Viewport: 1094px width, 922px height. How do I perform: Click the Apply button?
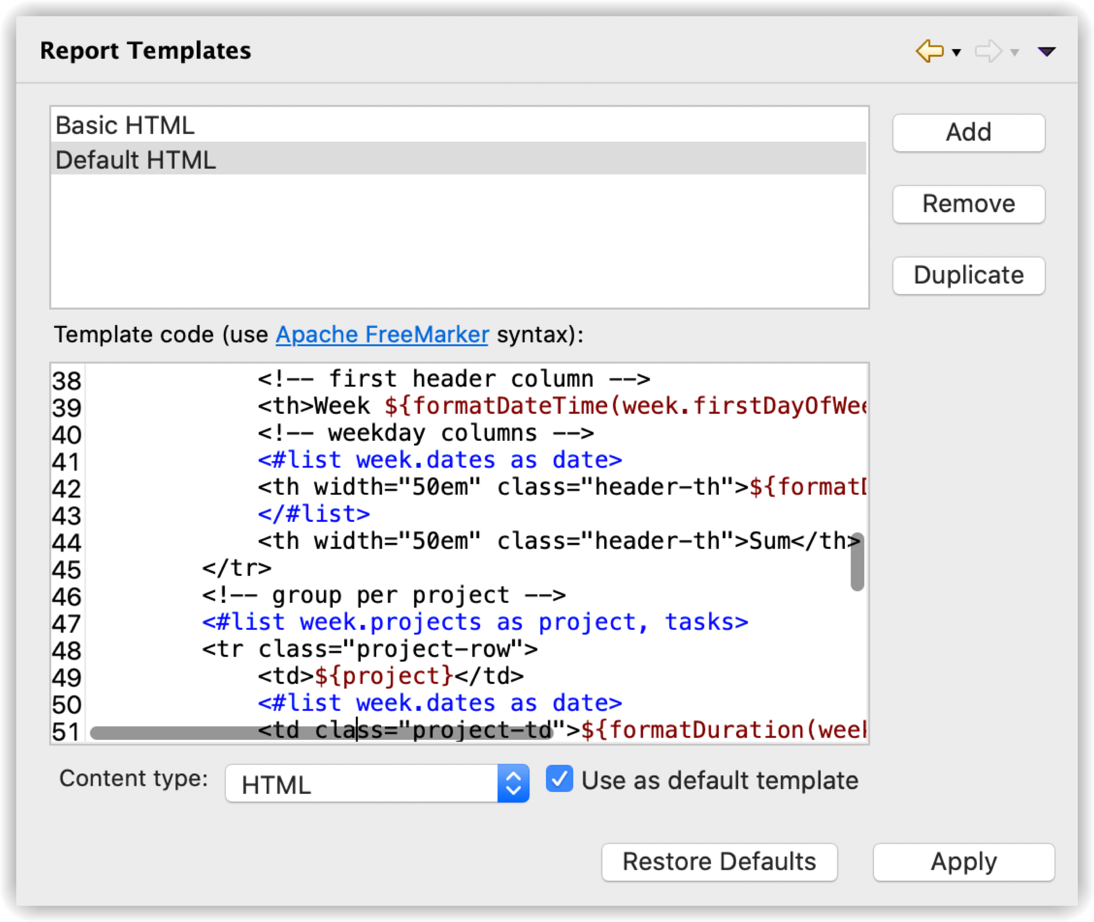[x=964, y=862]
